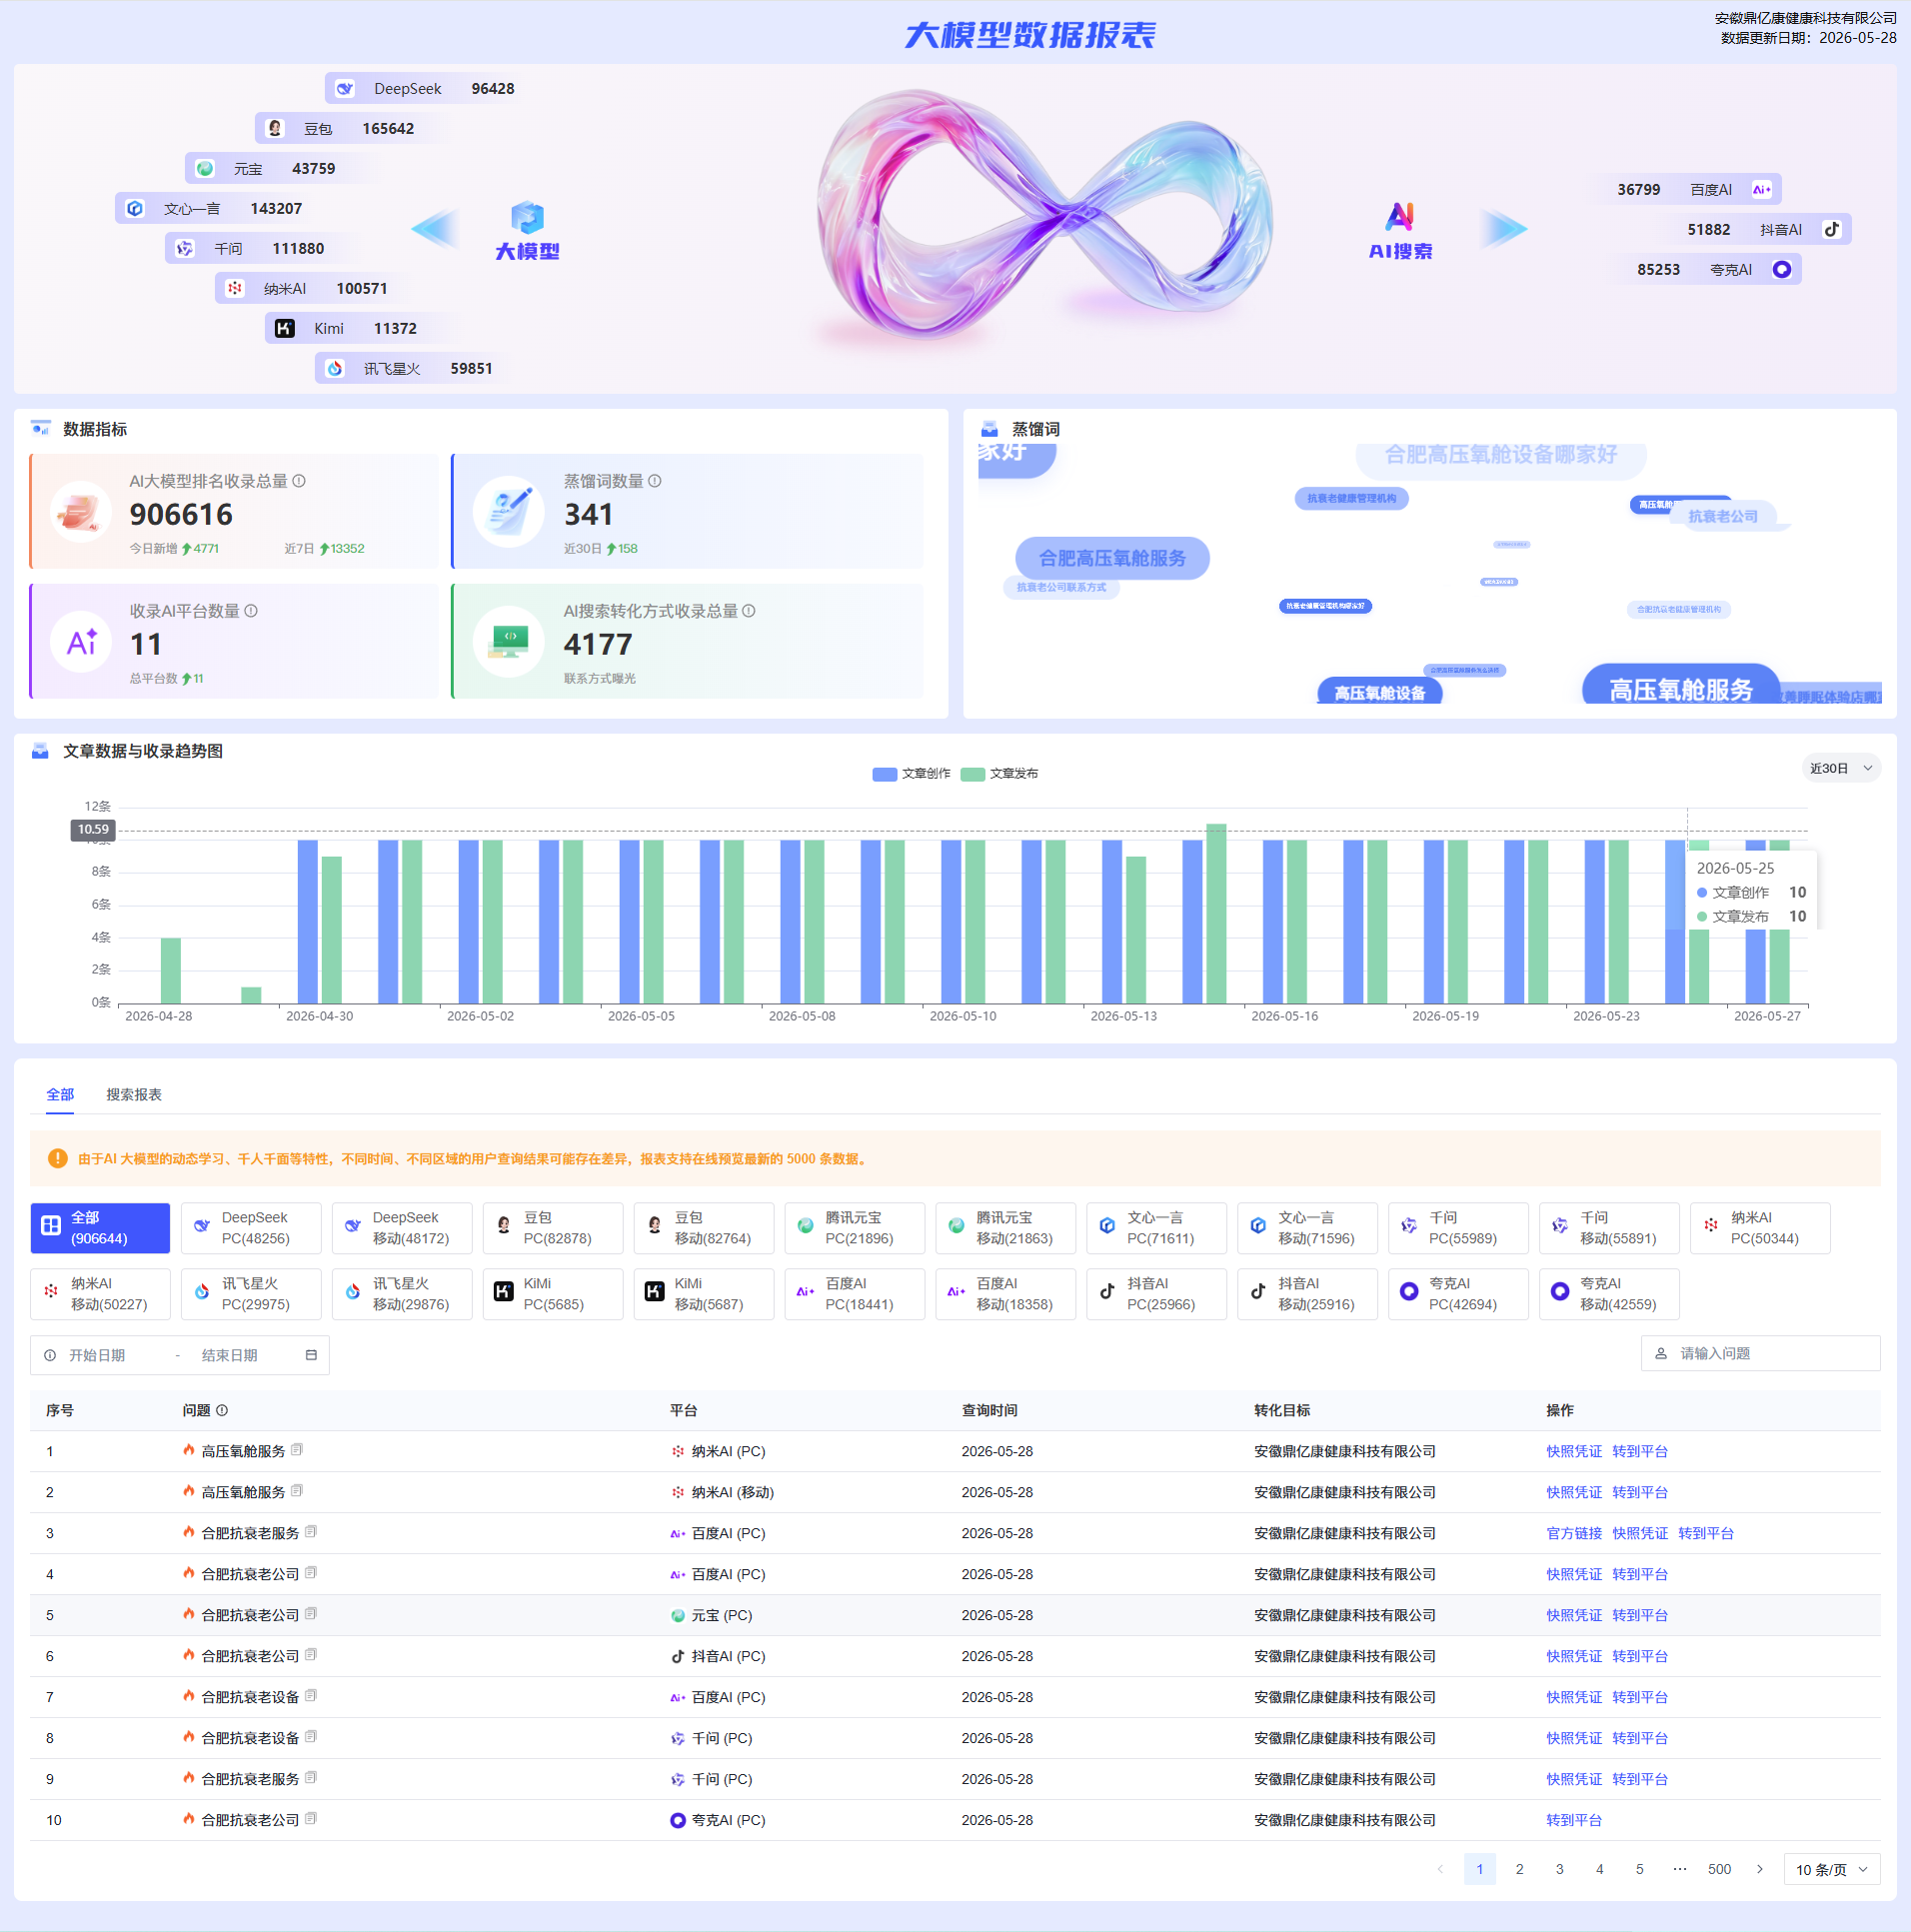
Task: Select the 腾讯元宝 PC(21896) filter card
Action: click(855, 1228)
